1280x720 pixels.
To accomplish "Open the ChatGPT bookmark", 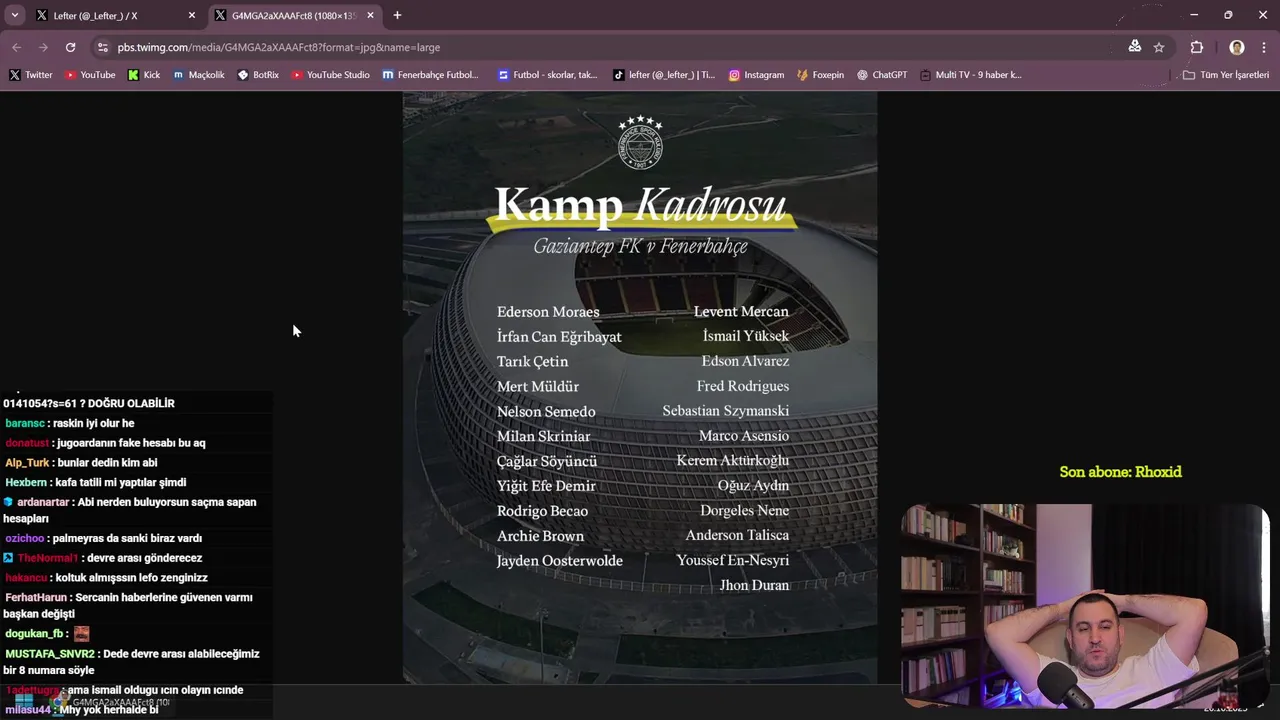I will coord(882,75).
